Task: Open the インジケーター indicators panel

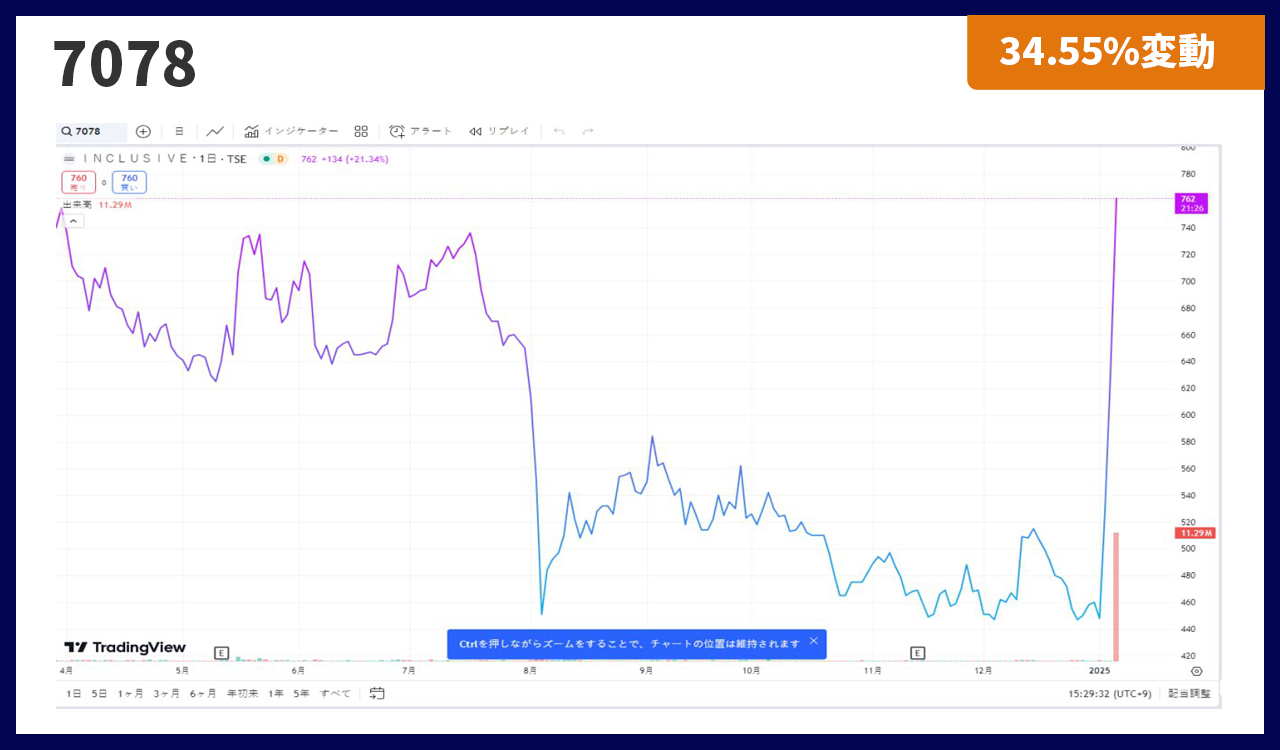Action: click(x=291, y=131)
